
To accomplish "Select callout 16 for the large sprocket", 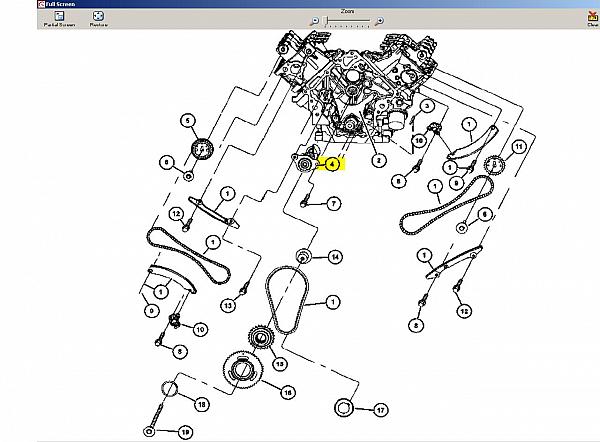I will [288, 392].
